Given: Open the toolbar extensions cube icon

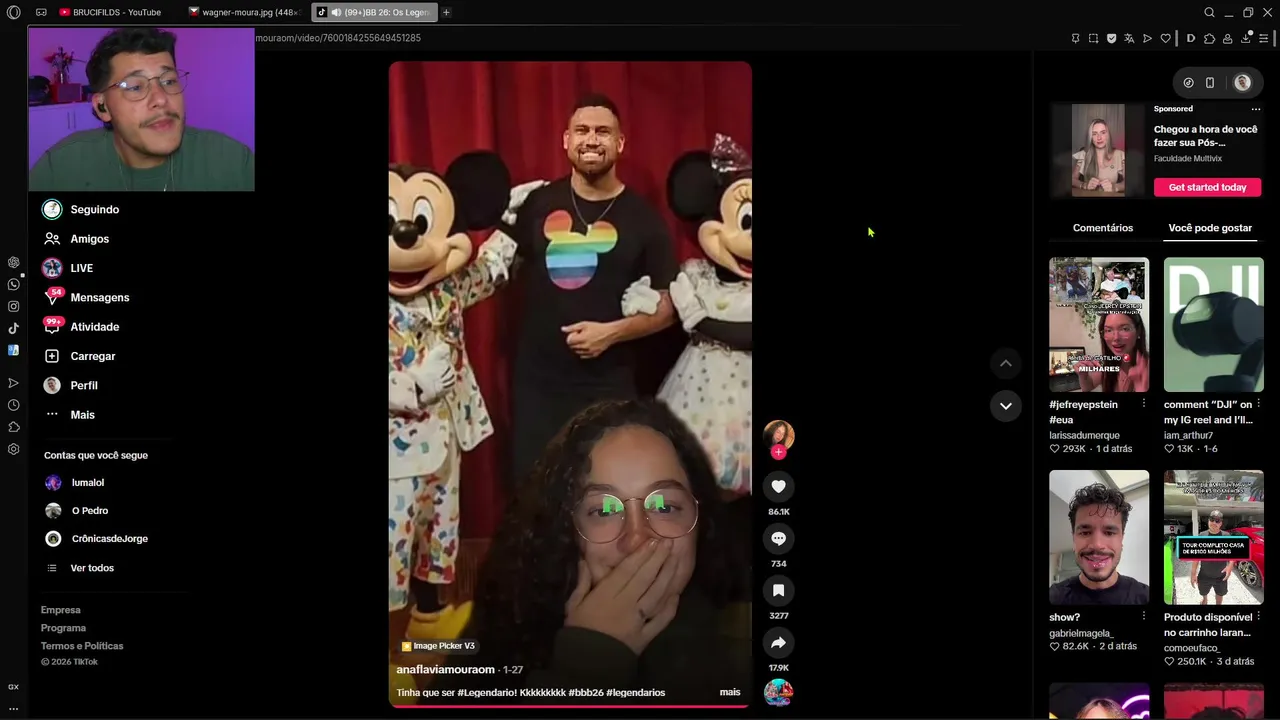Looking at the screenshot, I should point(1209,38).
